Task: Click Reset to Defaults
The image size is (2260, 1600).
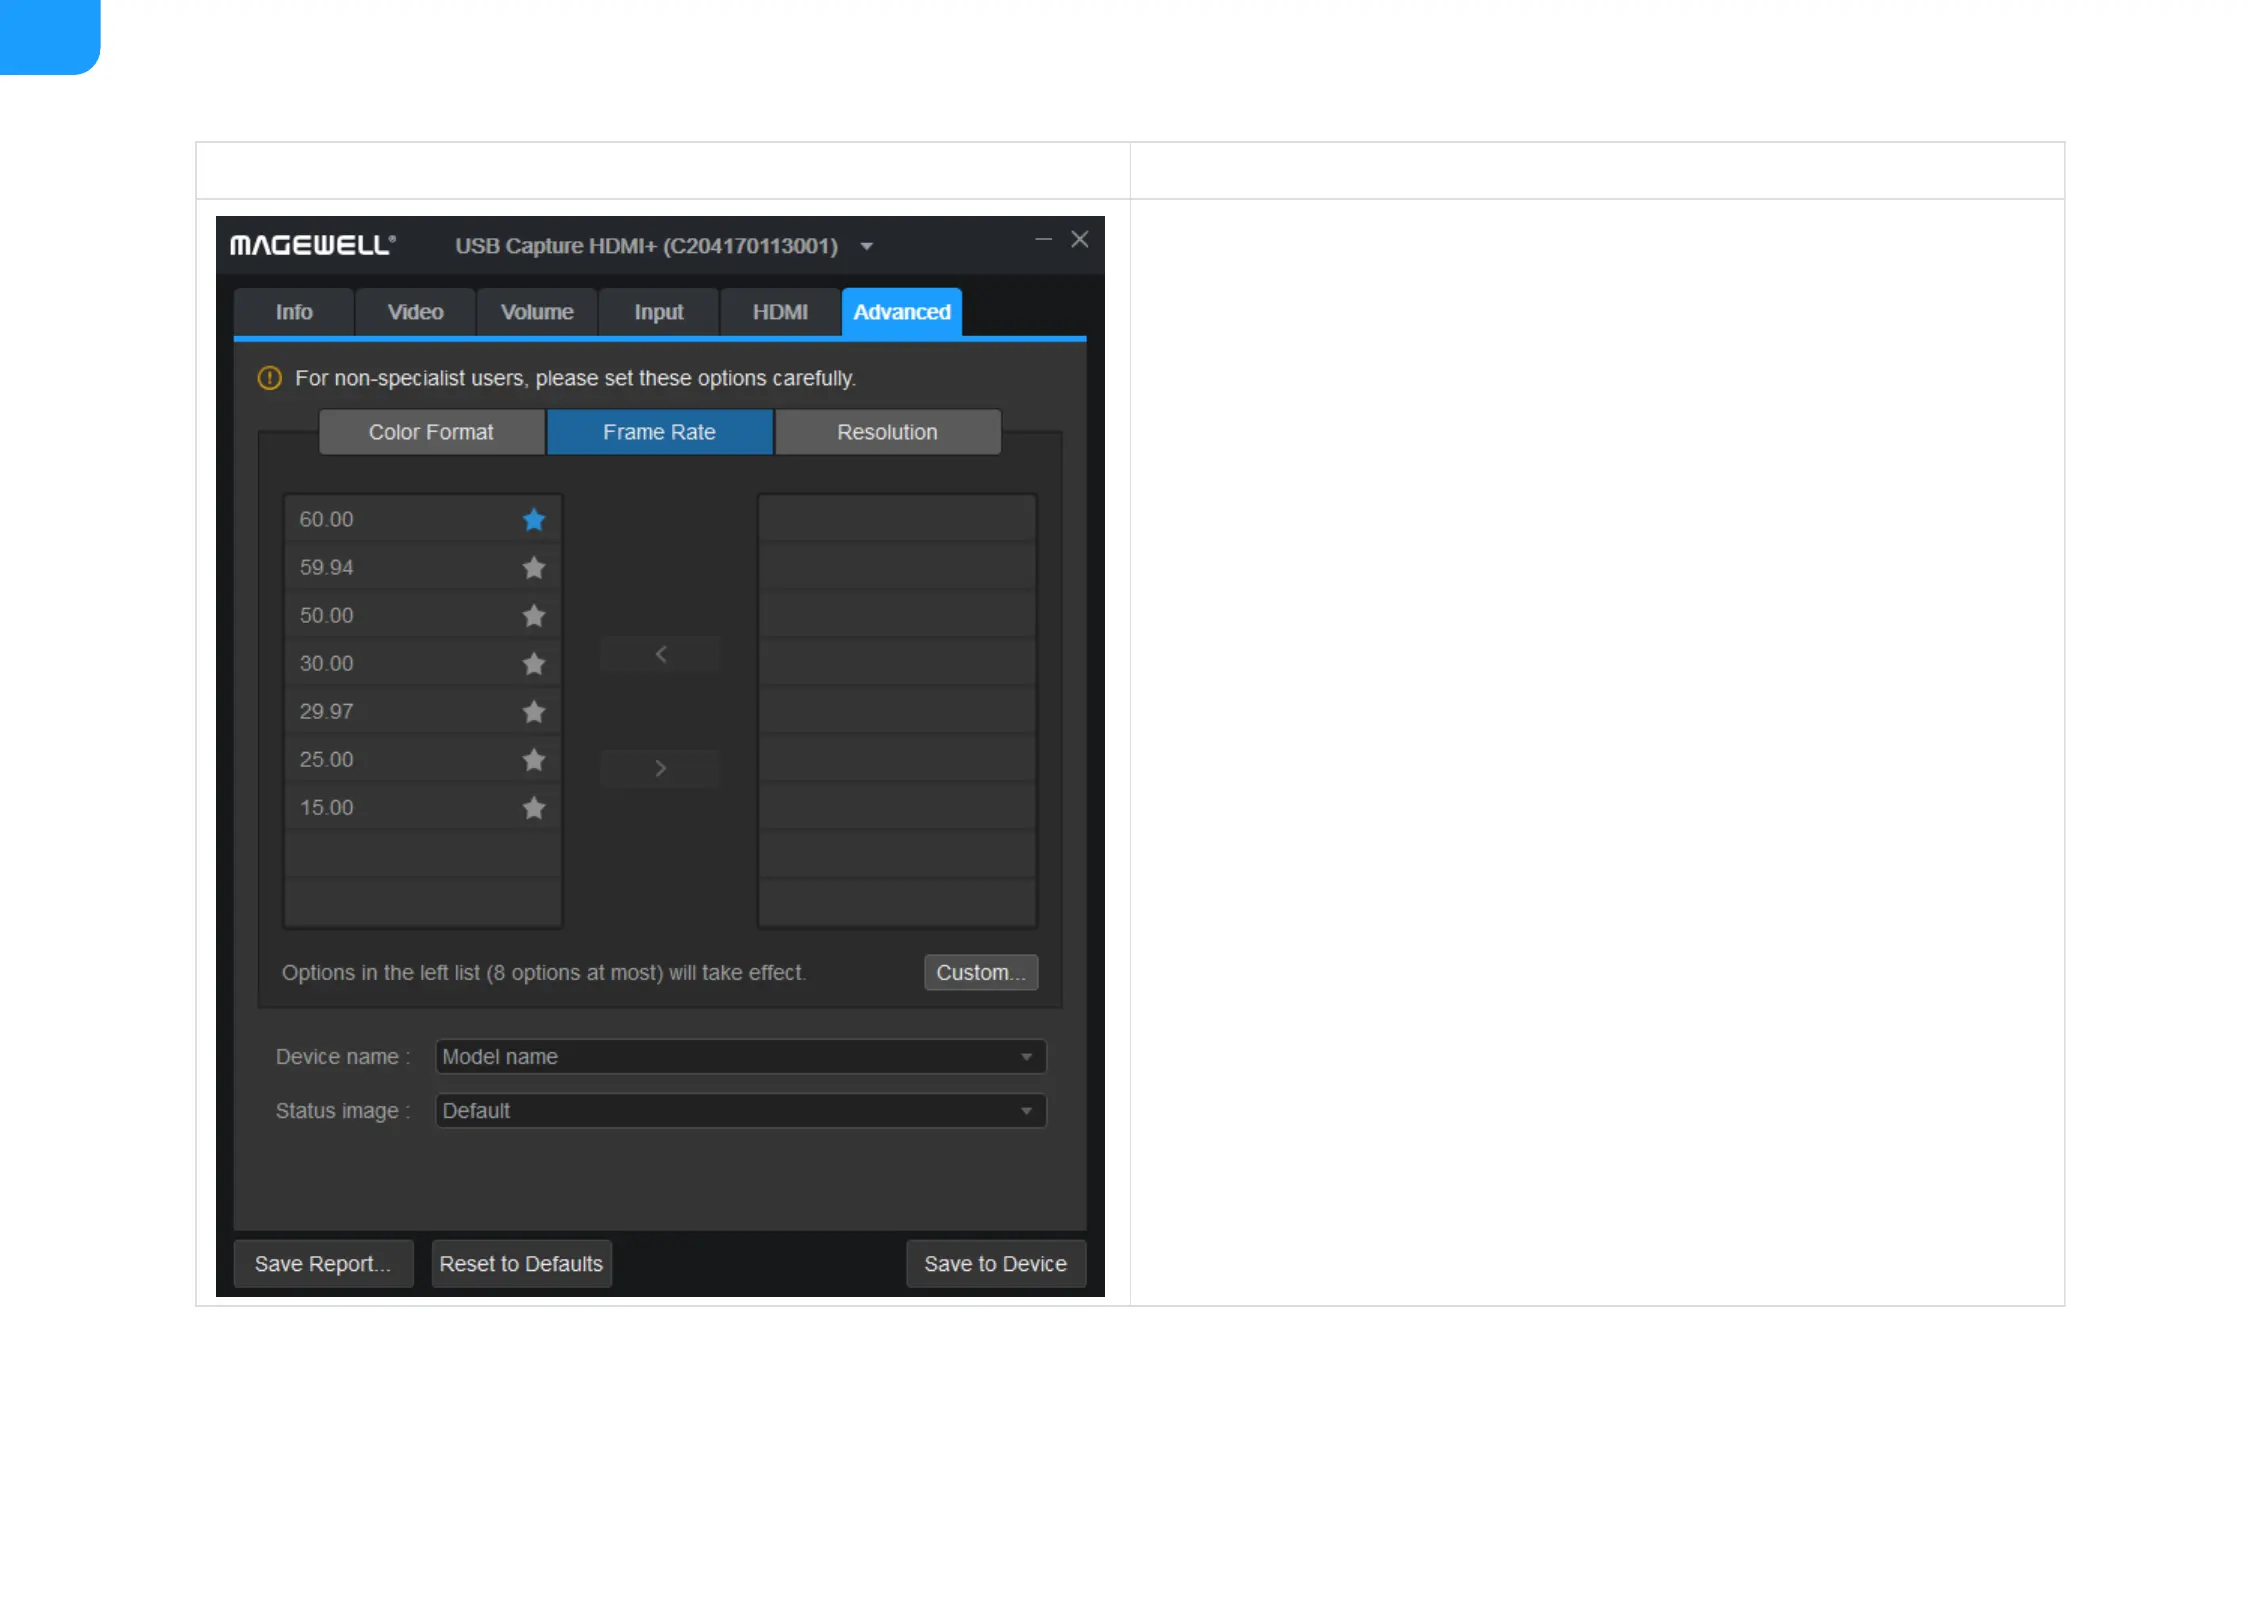Action: 521,1264
